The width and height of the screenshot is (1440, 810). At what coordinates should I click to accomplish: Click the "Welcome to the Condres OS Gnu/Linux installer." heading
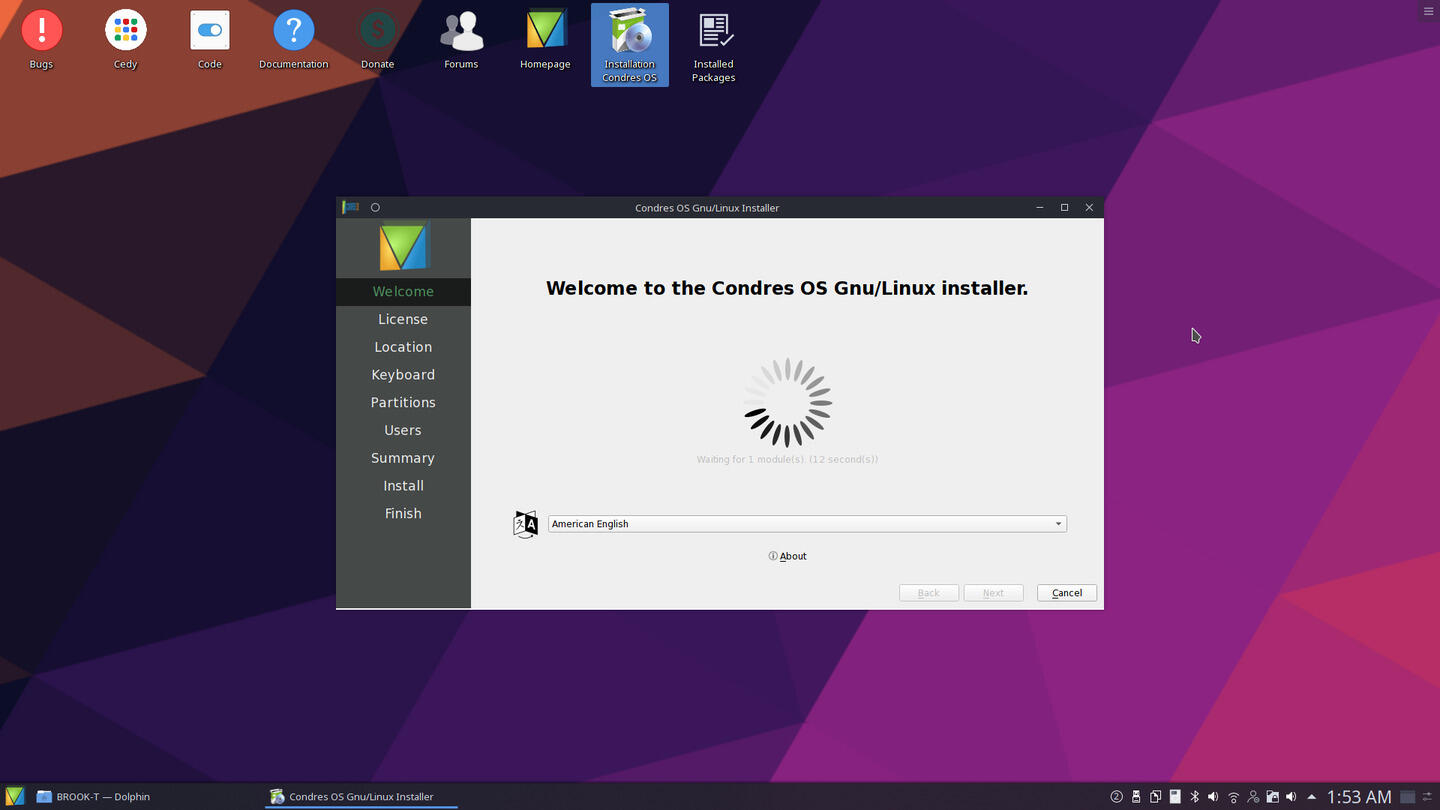[x=787, y=288]
